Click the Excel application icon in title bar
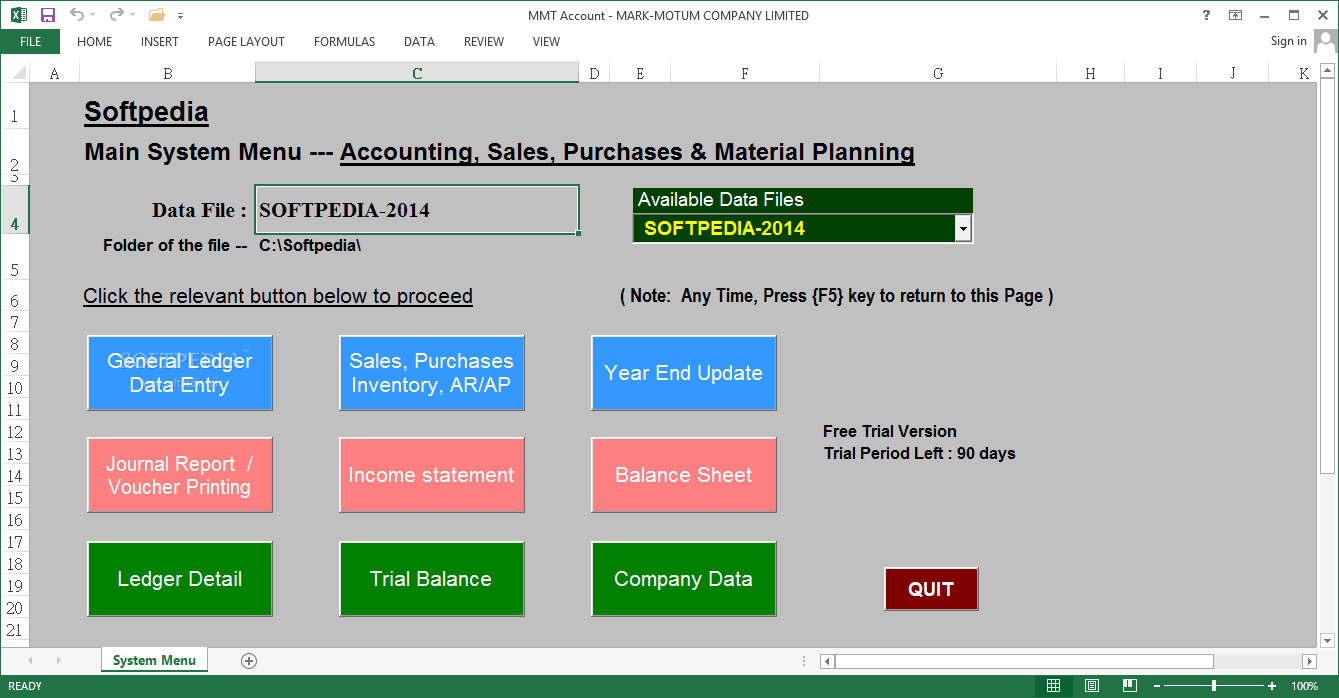Screen dimensions: 1339x698 click(19, 15)
